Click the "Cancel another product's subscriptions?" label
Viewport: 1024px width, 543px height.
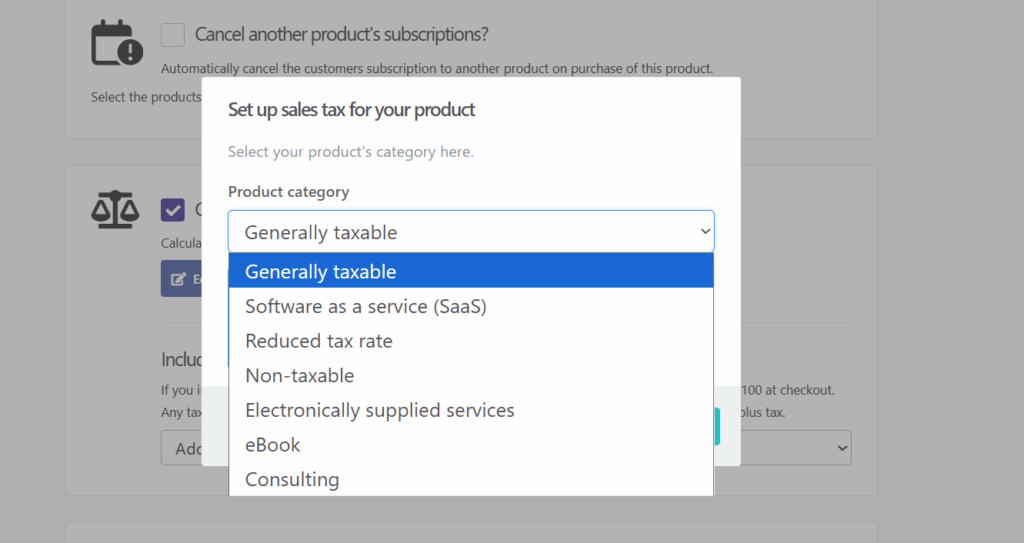341,35
